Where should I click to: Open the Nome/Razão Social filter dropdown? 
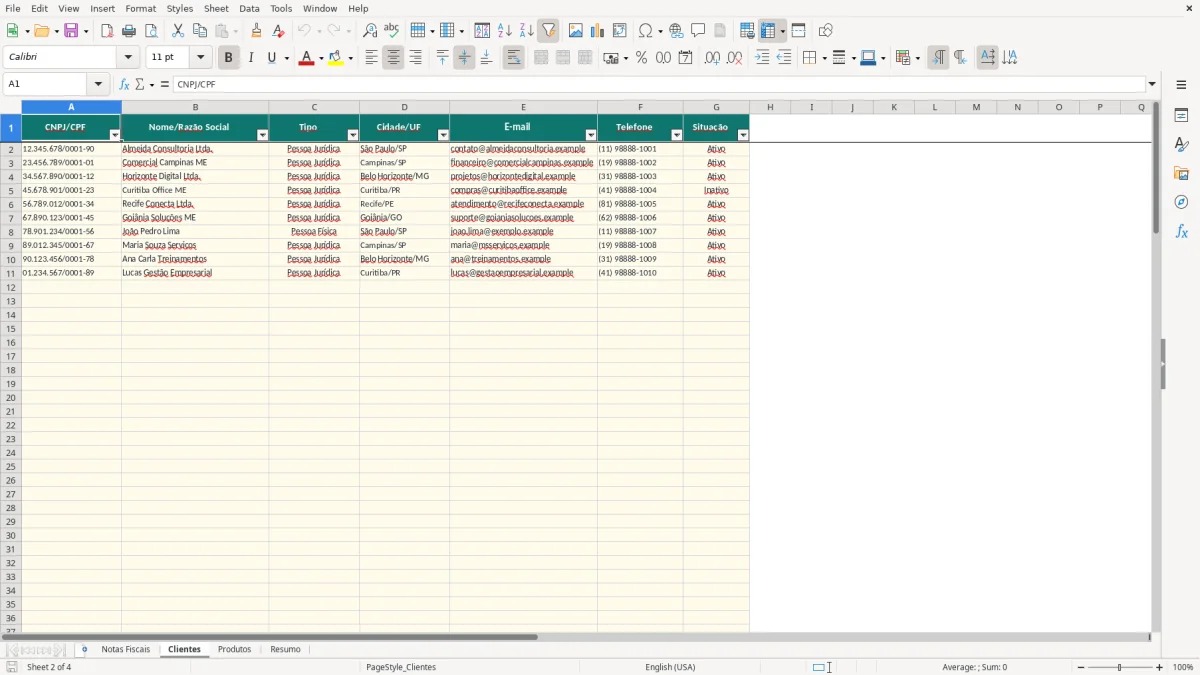tap(263, 135)
